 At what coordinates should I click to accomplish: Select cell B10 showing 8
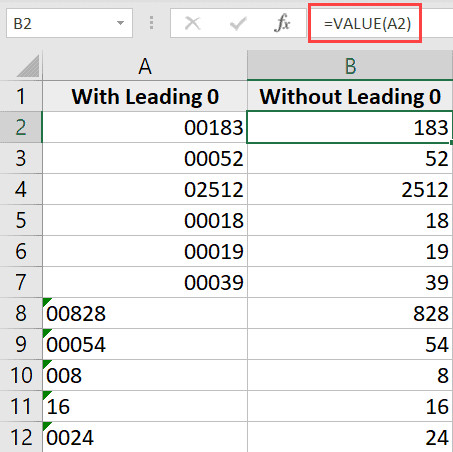click(350, 375)
